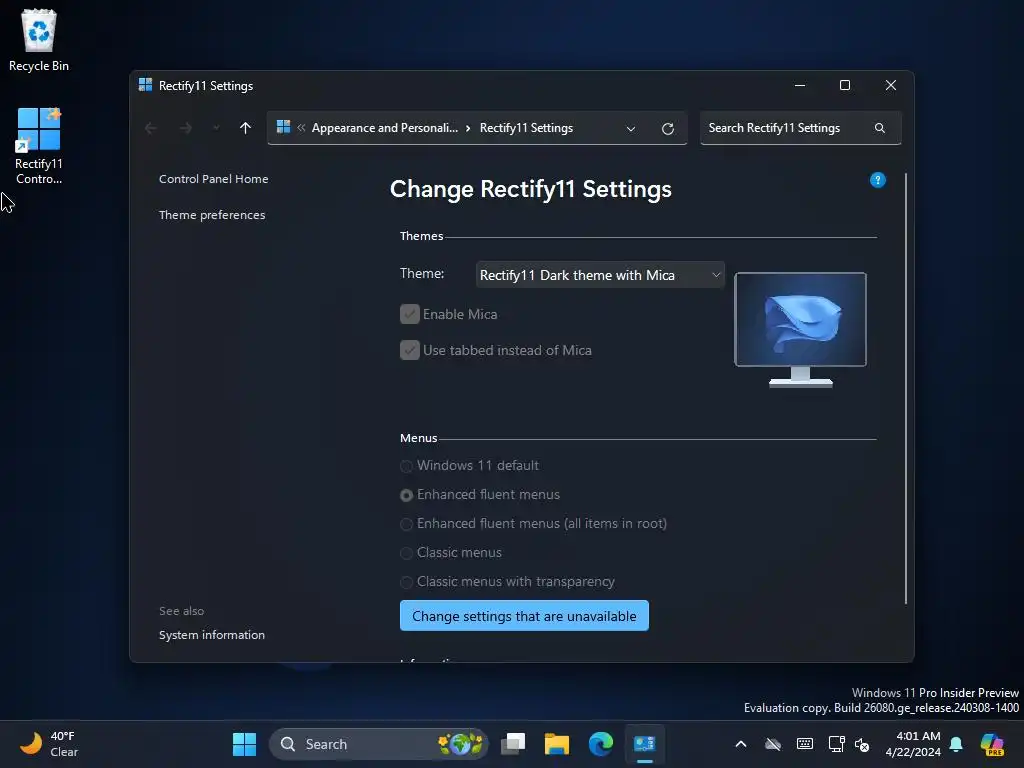
Task: Open the weather widget showing 40°F
Action: tap(48, 744)
